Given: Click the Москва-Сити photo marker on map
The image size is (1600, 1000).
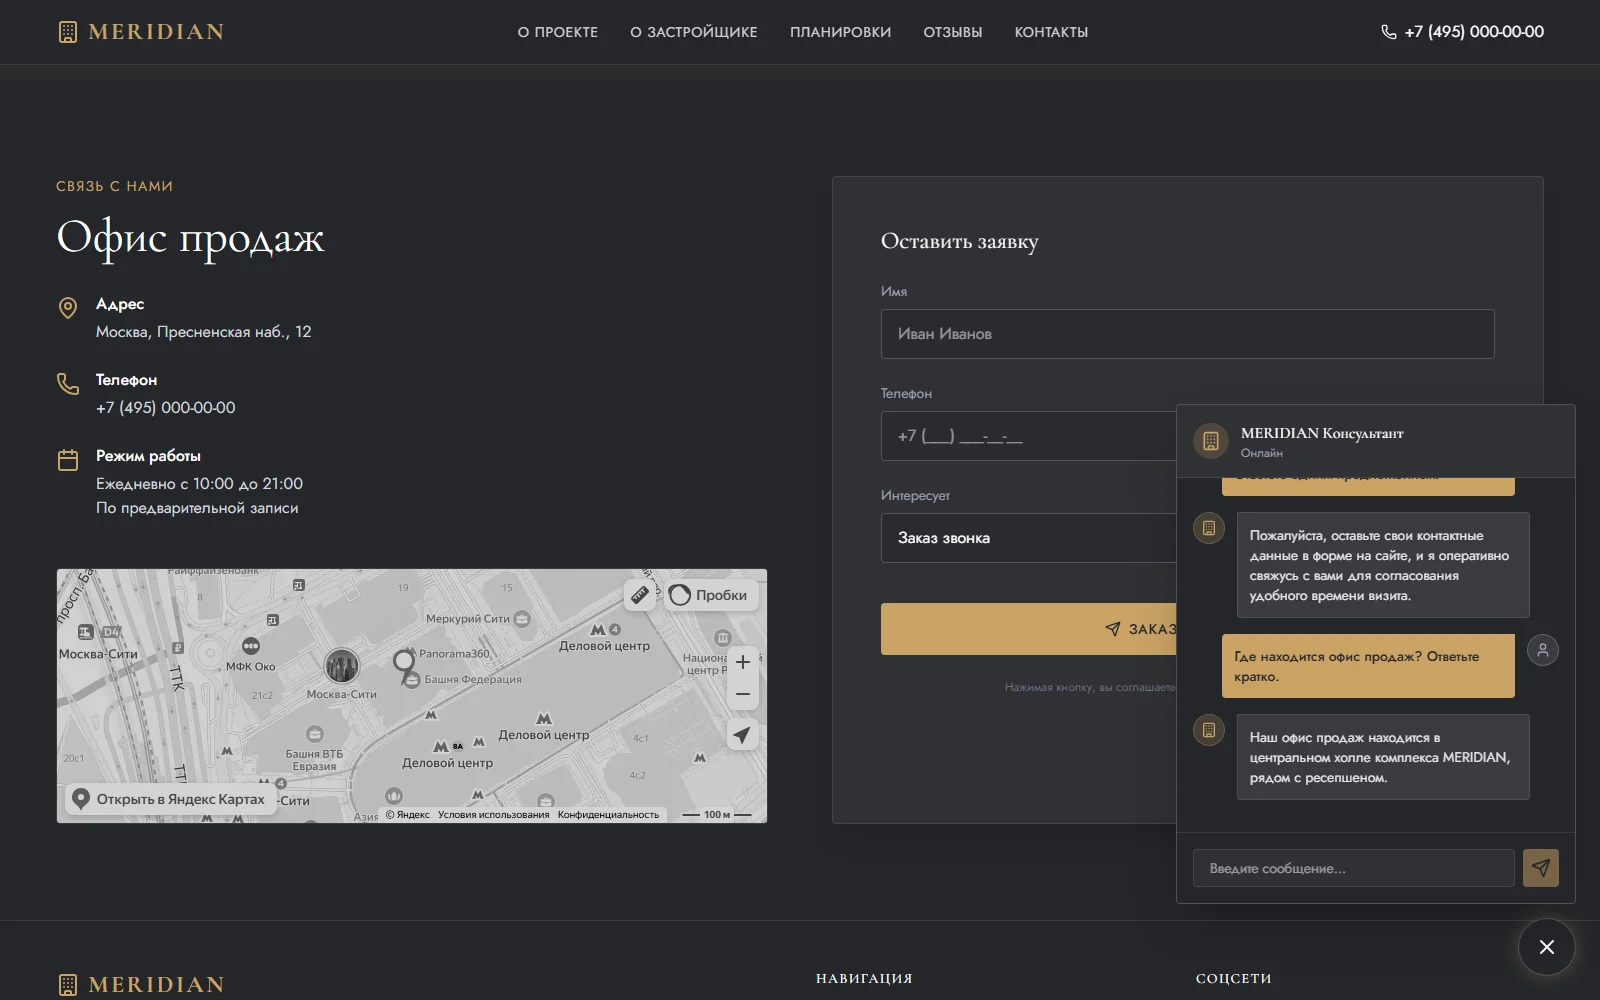Looking at the screenshot, I should [x=342, y=665].
